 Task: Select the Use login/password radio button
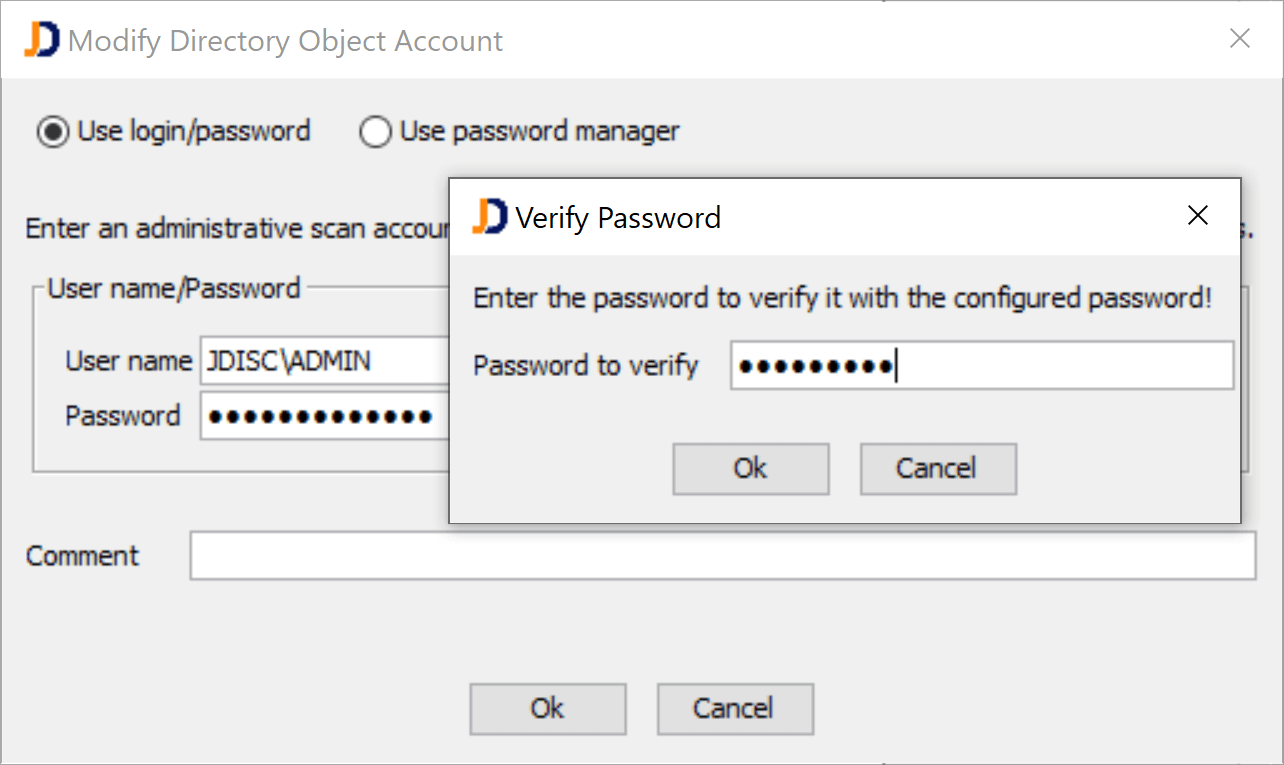pyautogui.click(x=53, y=132)
